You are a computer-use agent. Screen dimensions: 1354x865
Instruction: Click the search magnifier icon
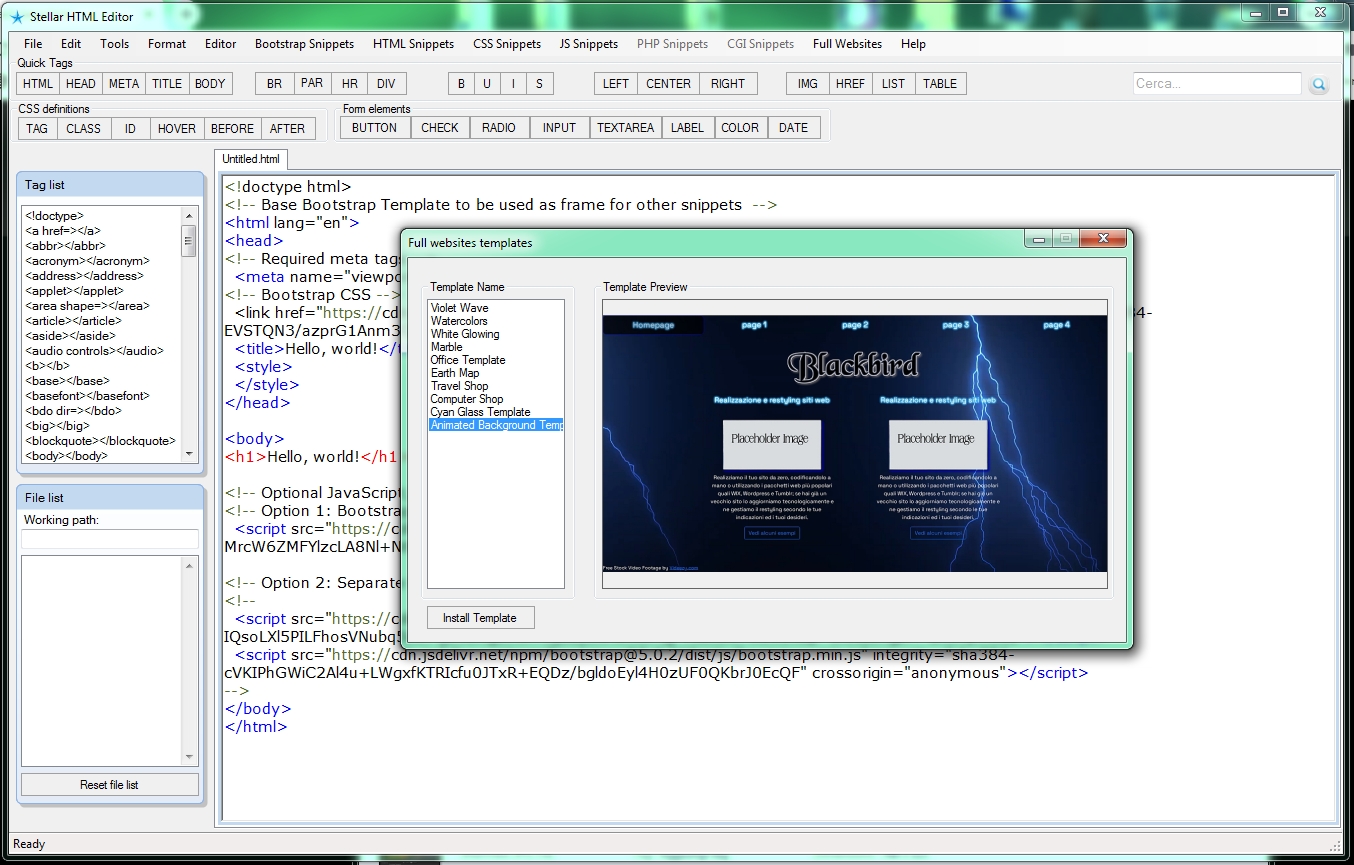[1319, 85]
